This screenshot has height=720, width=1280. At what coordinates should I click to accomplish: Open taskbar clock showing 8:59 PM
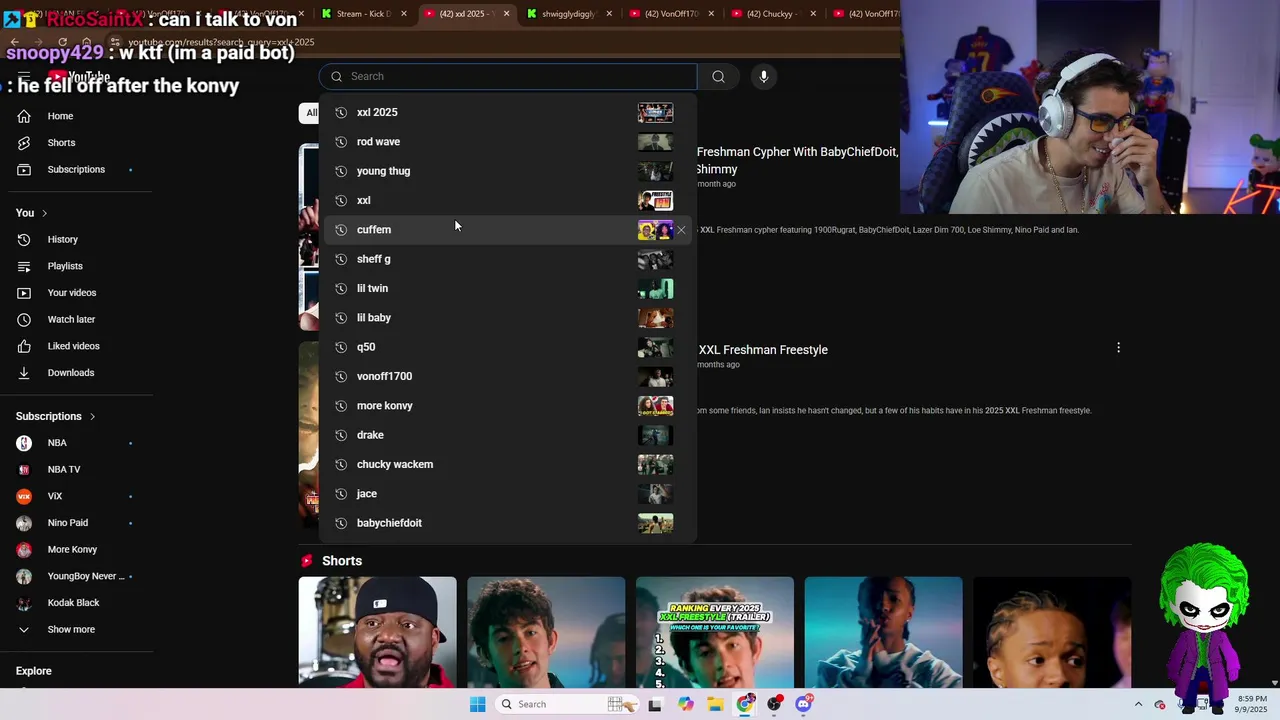tap(1252, 704)
